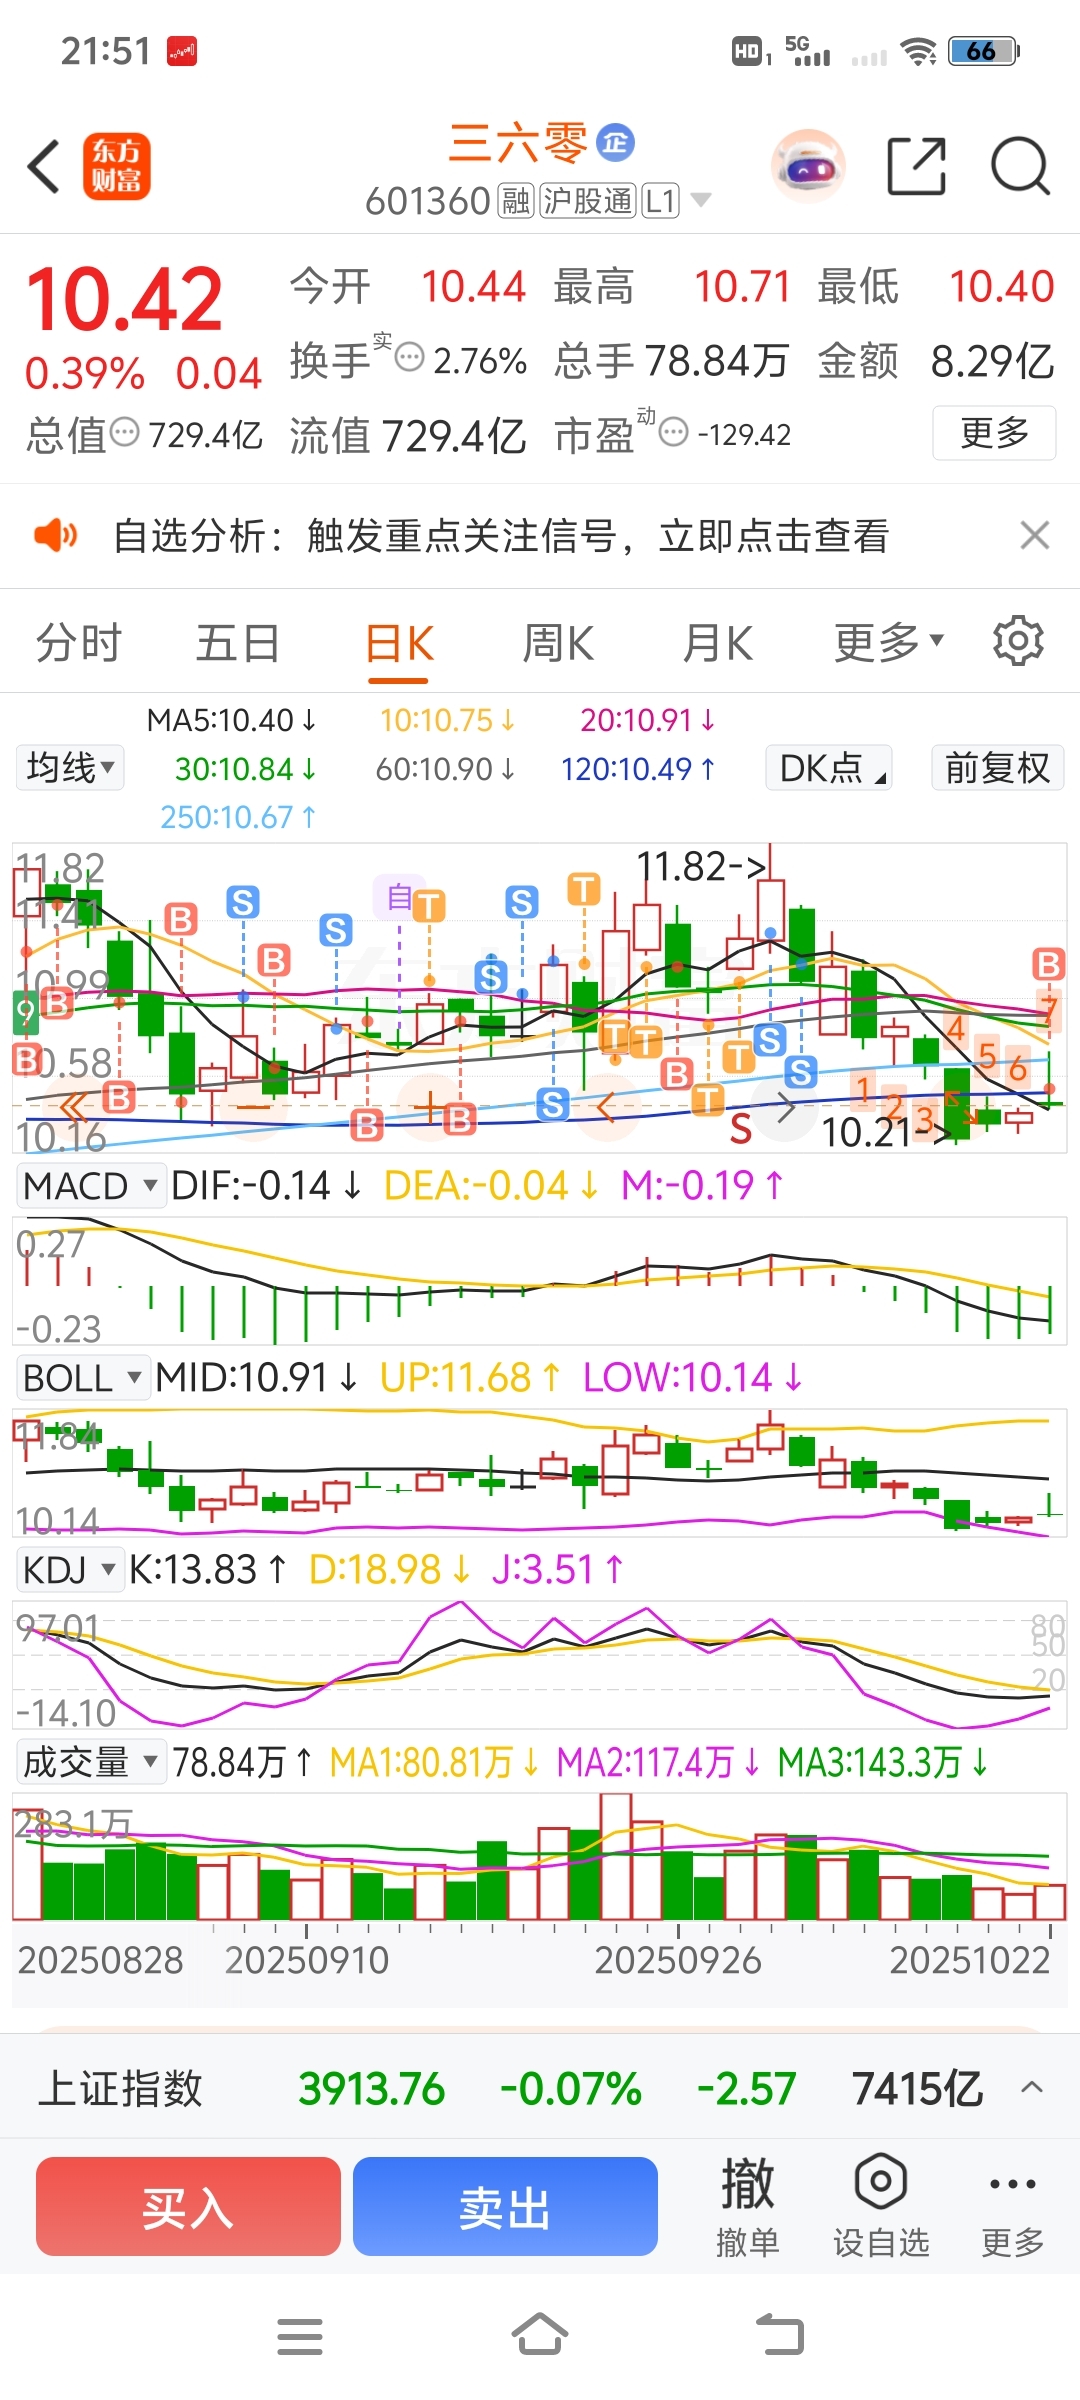Open the BOLL indicator dropdown

pyautogui.click(x=84, y=1378)
